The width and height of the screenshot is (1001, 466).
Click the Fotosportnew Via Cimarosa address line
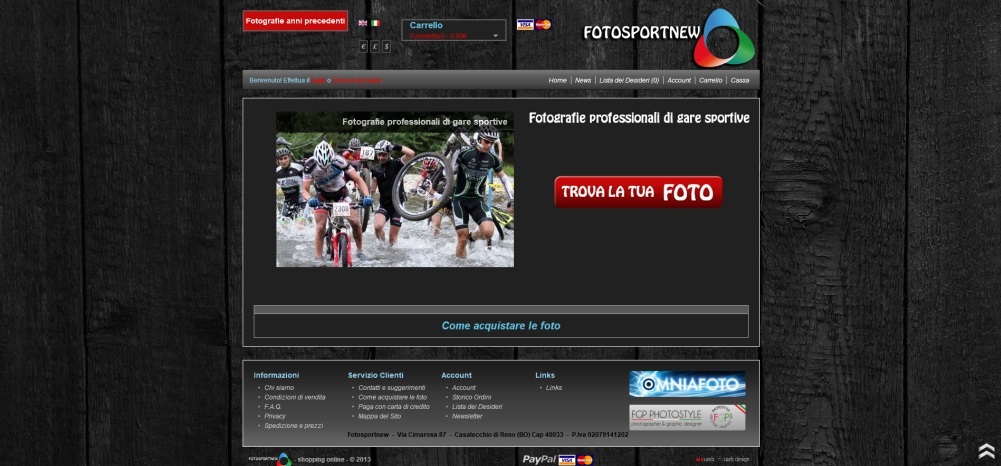click(488, 435)
